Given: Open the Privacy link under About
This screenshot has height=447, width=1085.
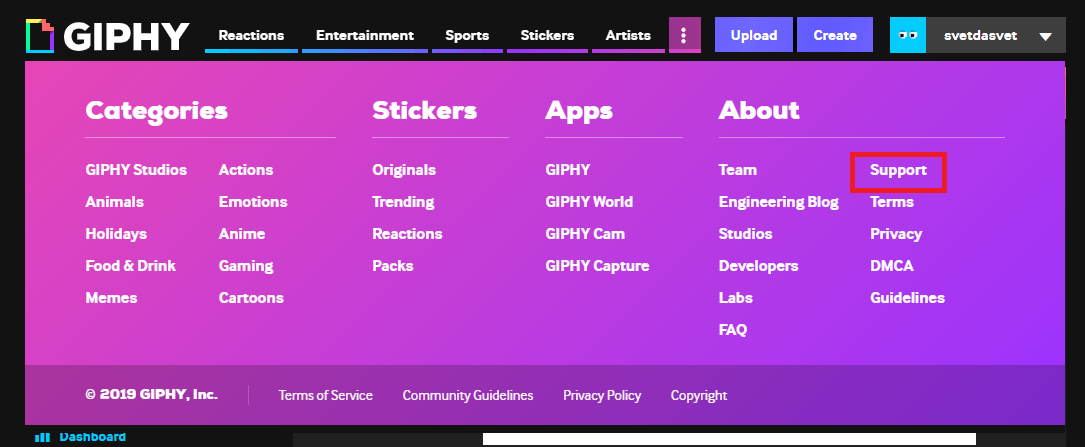Looking at the screenshot, I should [x=896, y=234].
